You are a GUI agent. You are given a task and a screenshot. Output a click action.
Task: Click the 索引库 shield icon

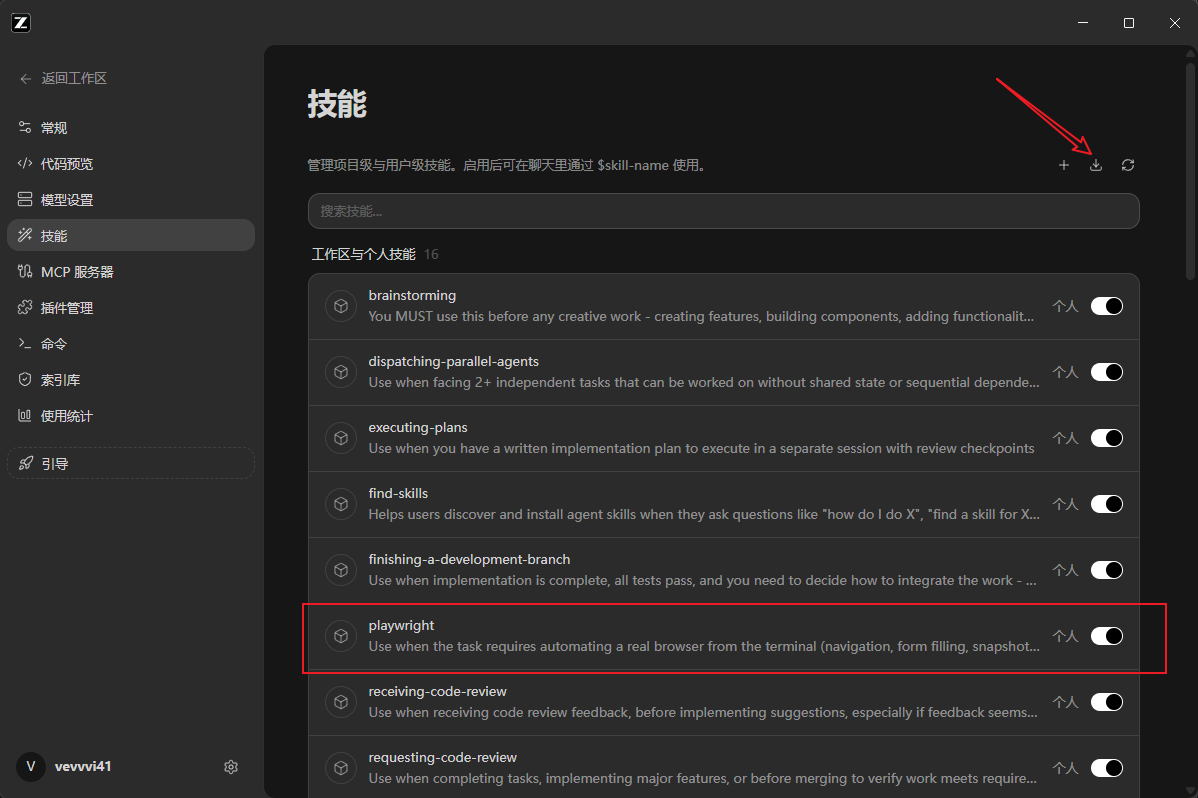(25, 379)
